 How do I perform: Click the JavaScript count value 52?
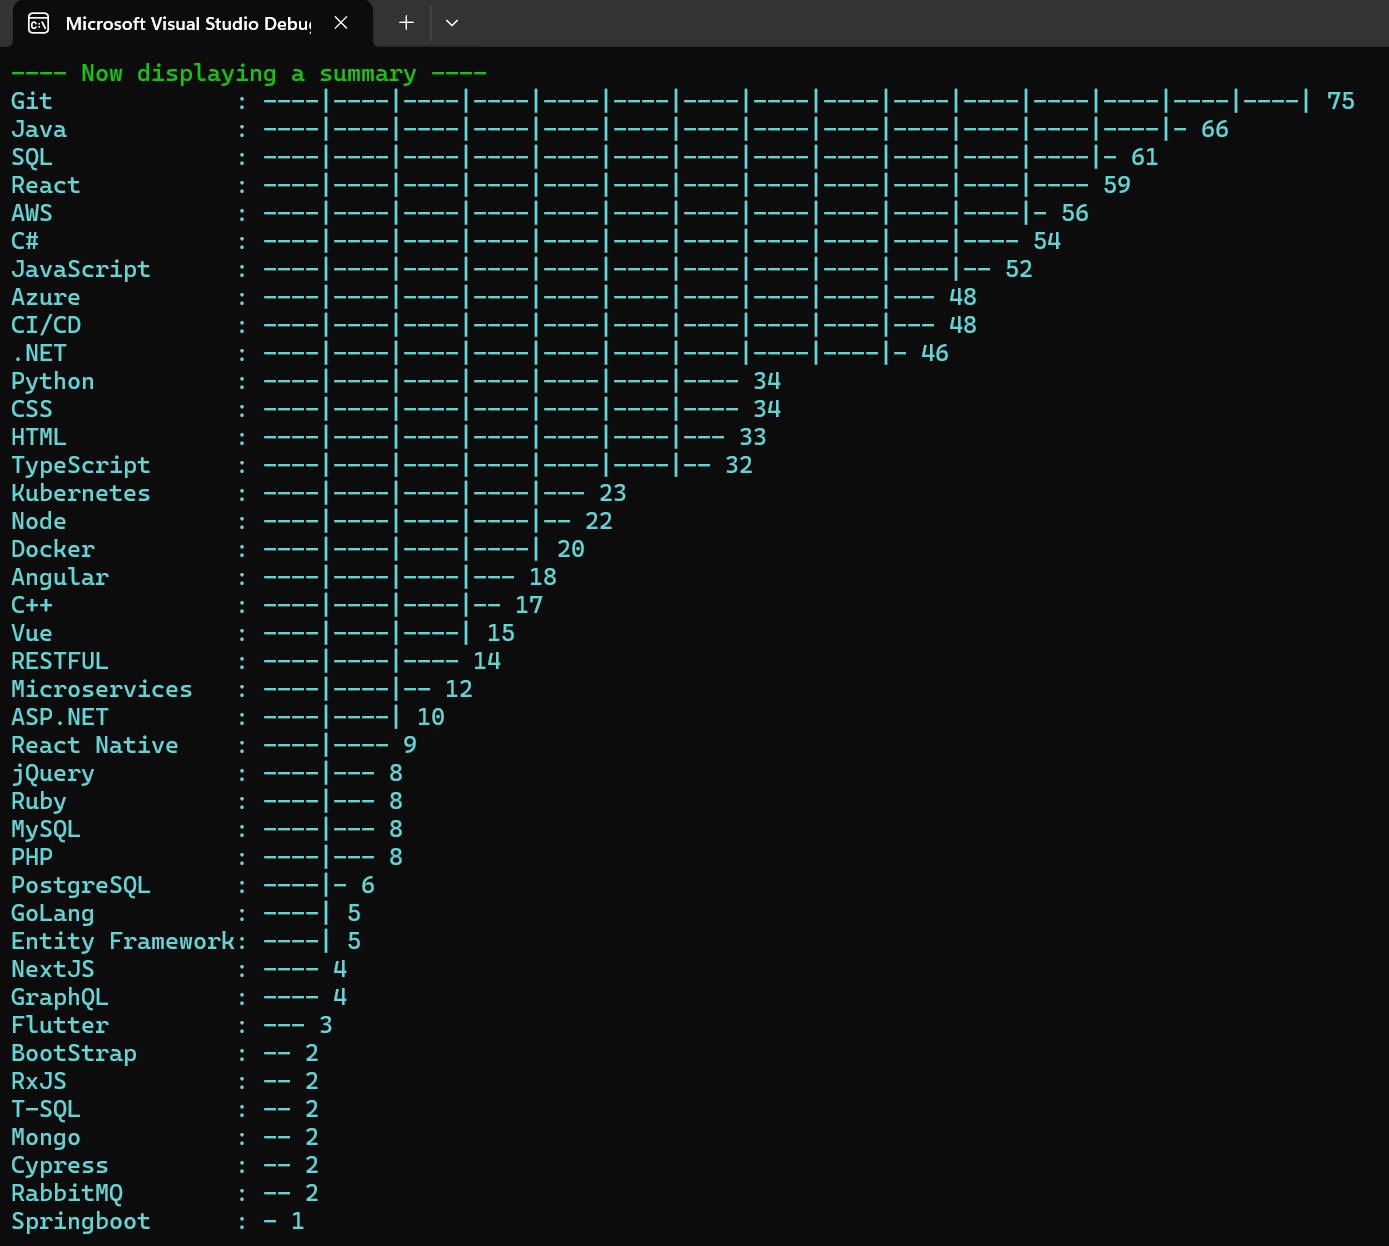tap(1018, 269)
